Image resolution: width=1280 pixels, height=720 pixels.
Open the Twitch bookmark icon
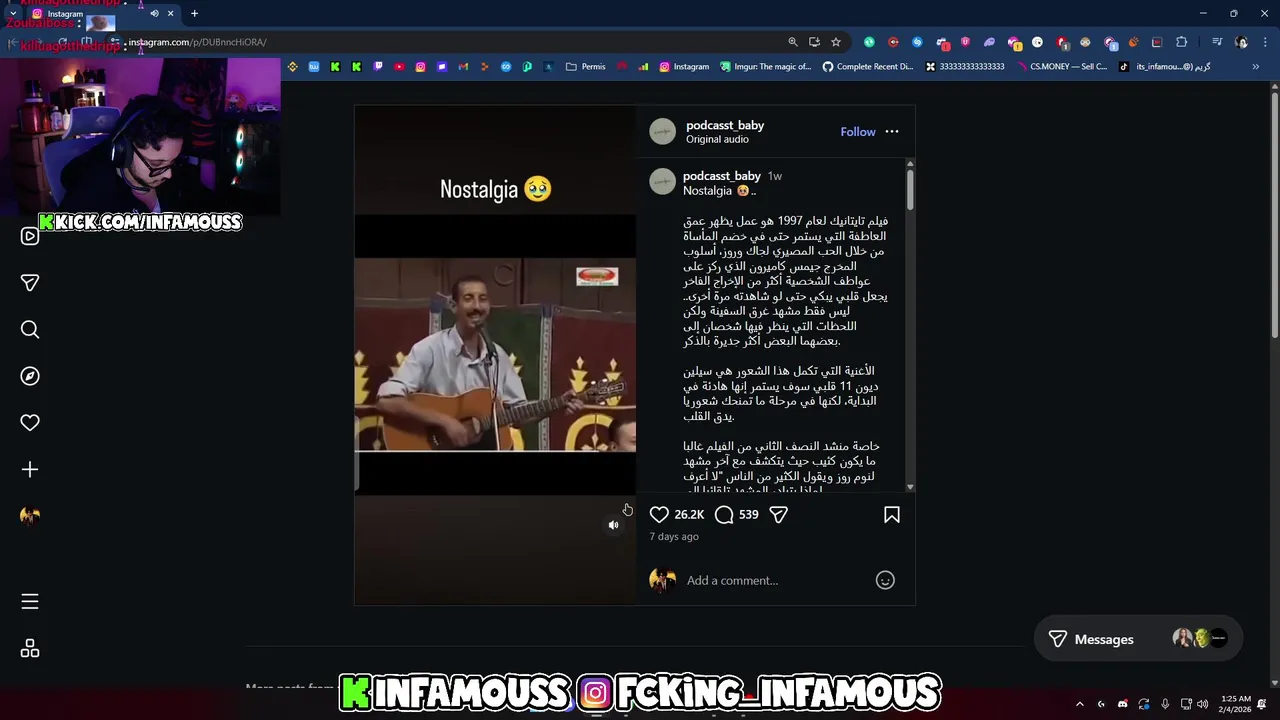click(x=378, y=67)
